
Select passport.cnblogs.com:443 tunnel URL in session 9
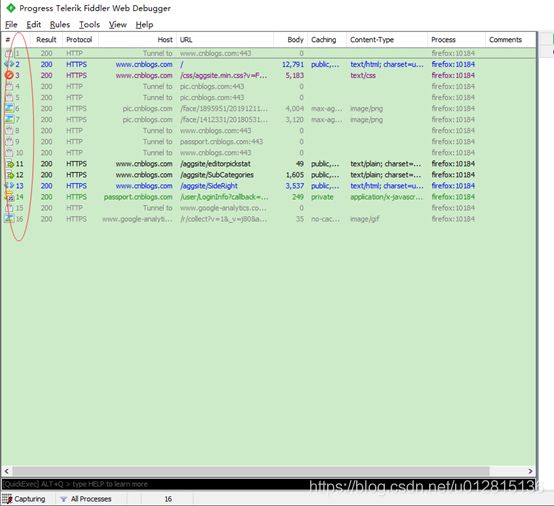(x=222, y=142)
